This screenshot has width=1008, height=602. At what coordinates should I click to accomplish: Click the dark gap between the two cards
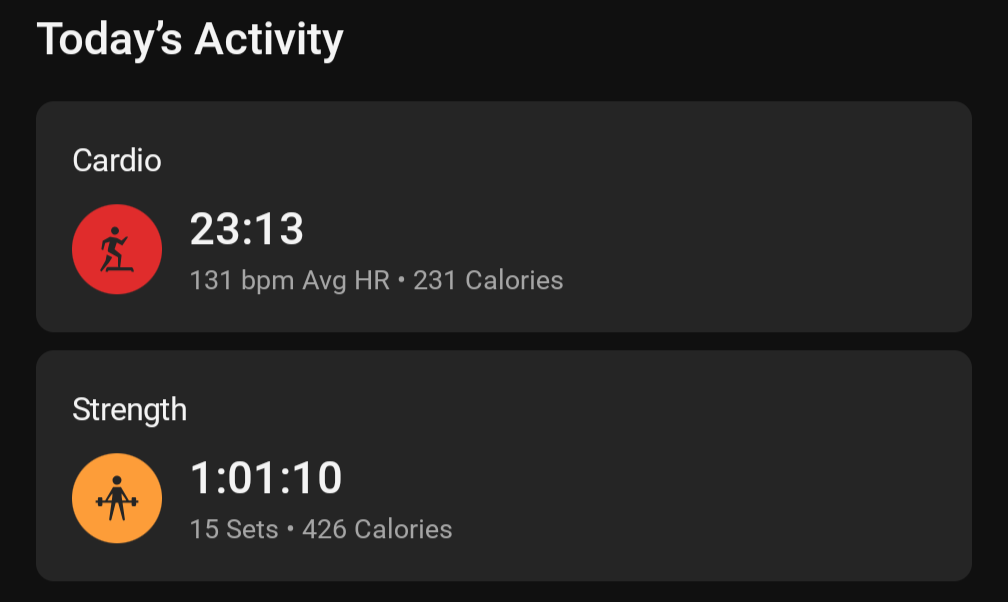coord(504,342)
